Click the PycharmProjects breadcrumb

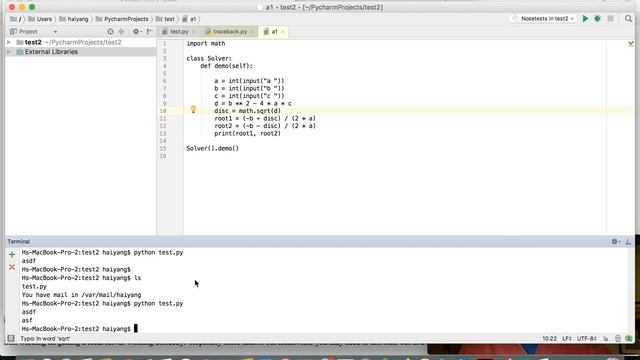(122, 19)
